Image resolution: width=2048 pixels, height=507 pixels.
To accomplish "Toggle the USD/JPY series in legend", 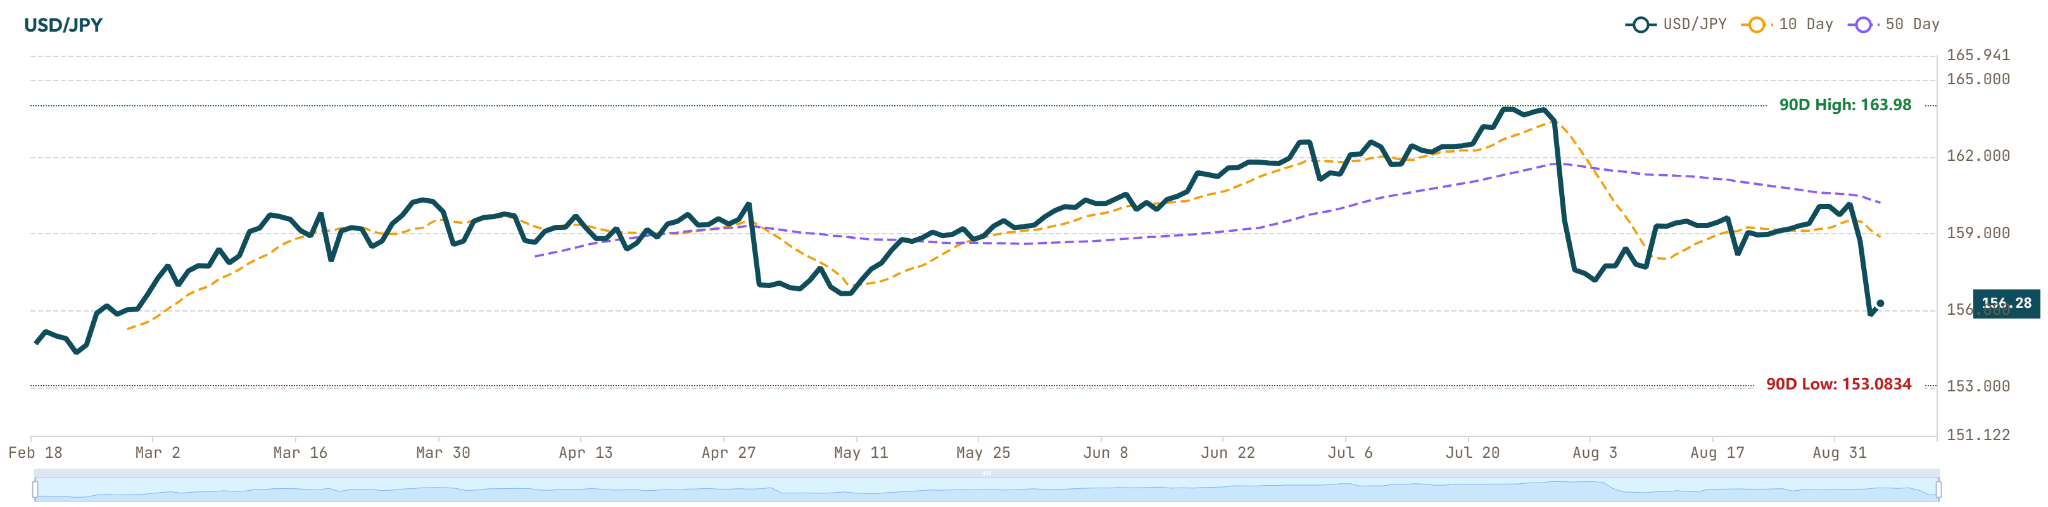I will tap(1676, 24).
